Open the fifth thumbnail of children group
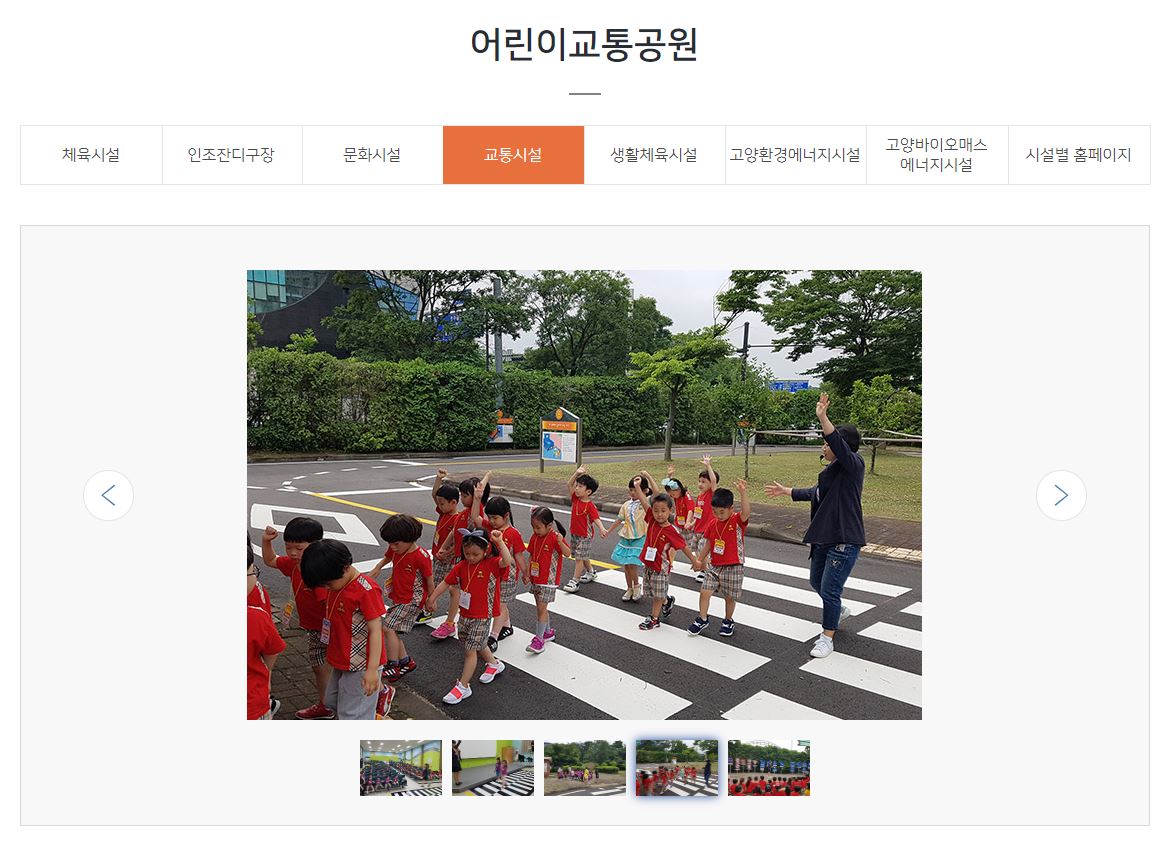The height and width of the screenshot is (856, 1172). [768, 768]
